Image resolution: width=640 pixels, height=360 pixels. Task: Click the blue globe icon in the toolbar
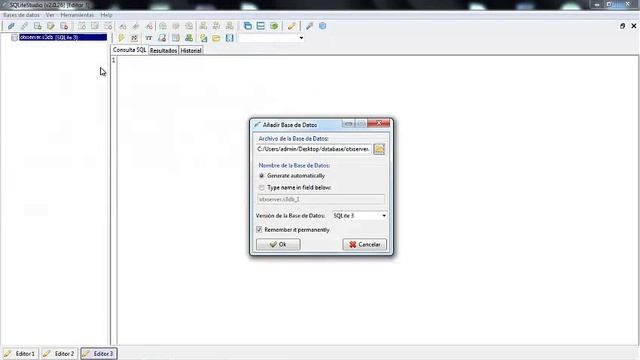click(x=323, y=26)
